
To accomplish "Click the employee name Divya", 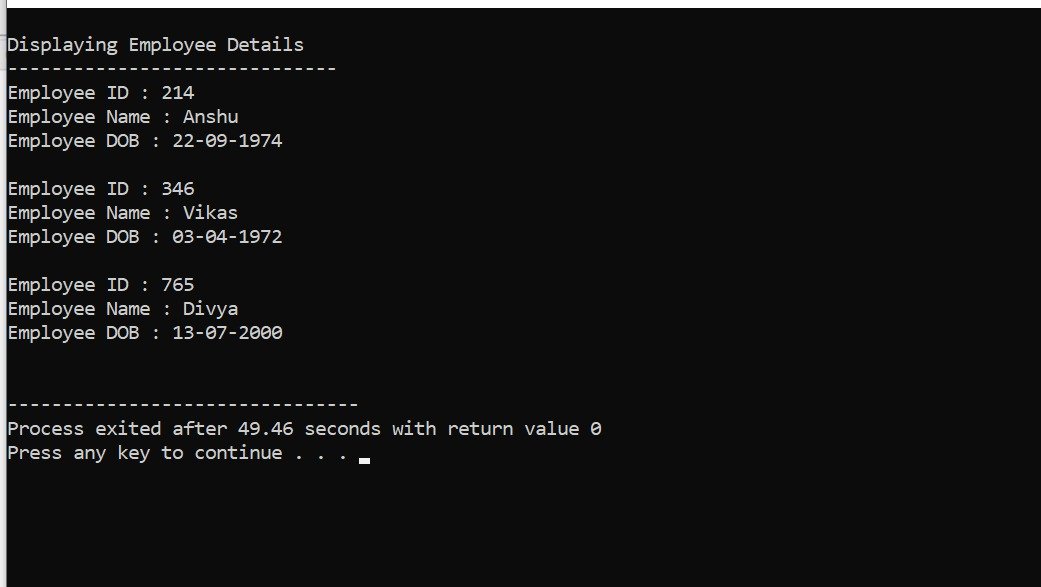I will 210,309.
